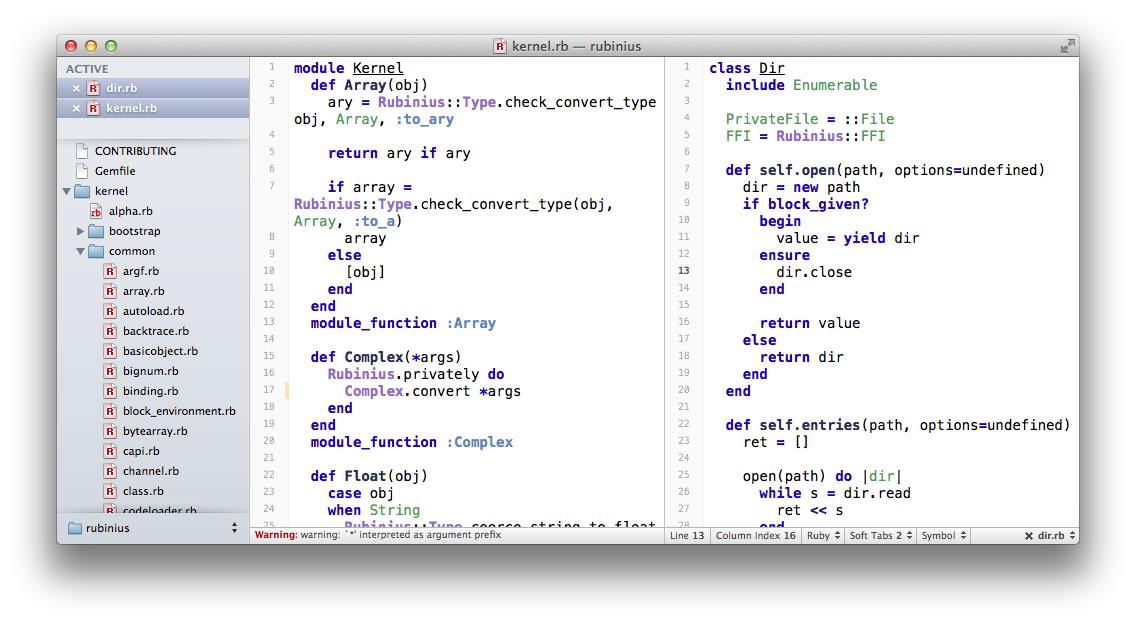Select the CONTRIBUTING file
Viewport: 1136px width, 623px height.
coord(135,151)
